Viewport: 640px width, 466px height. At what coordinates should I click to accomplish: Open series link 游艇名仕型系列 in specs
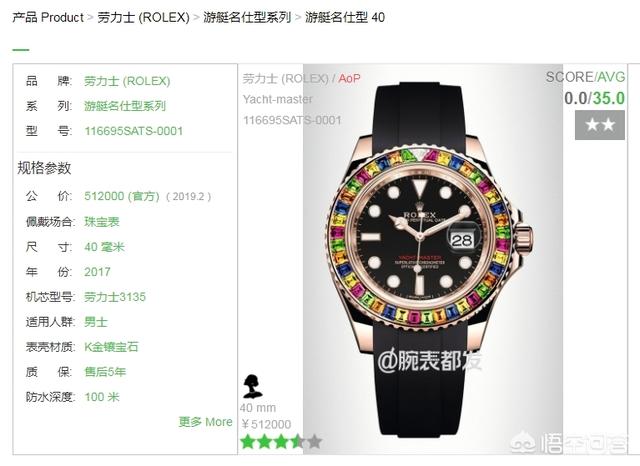coord(124,106)
